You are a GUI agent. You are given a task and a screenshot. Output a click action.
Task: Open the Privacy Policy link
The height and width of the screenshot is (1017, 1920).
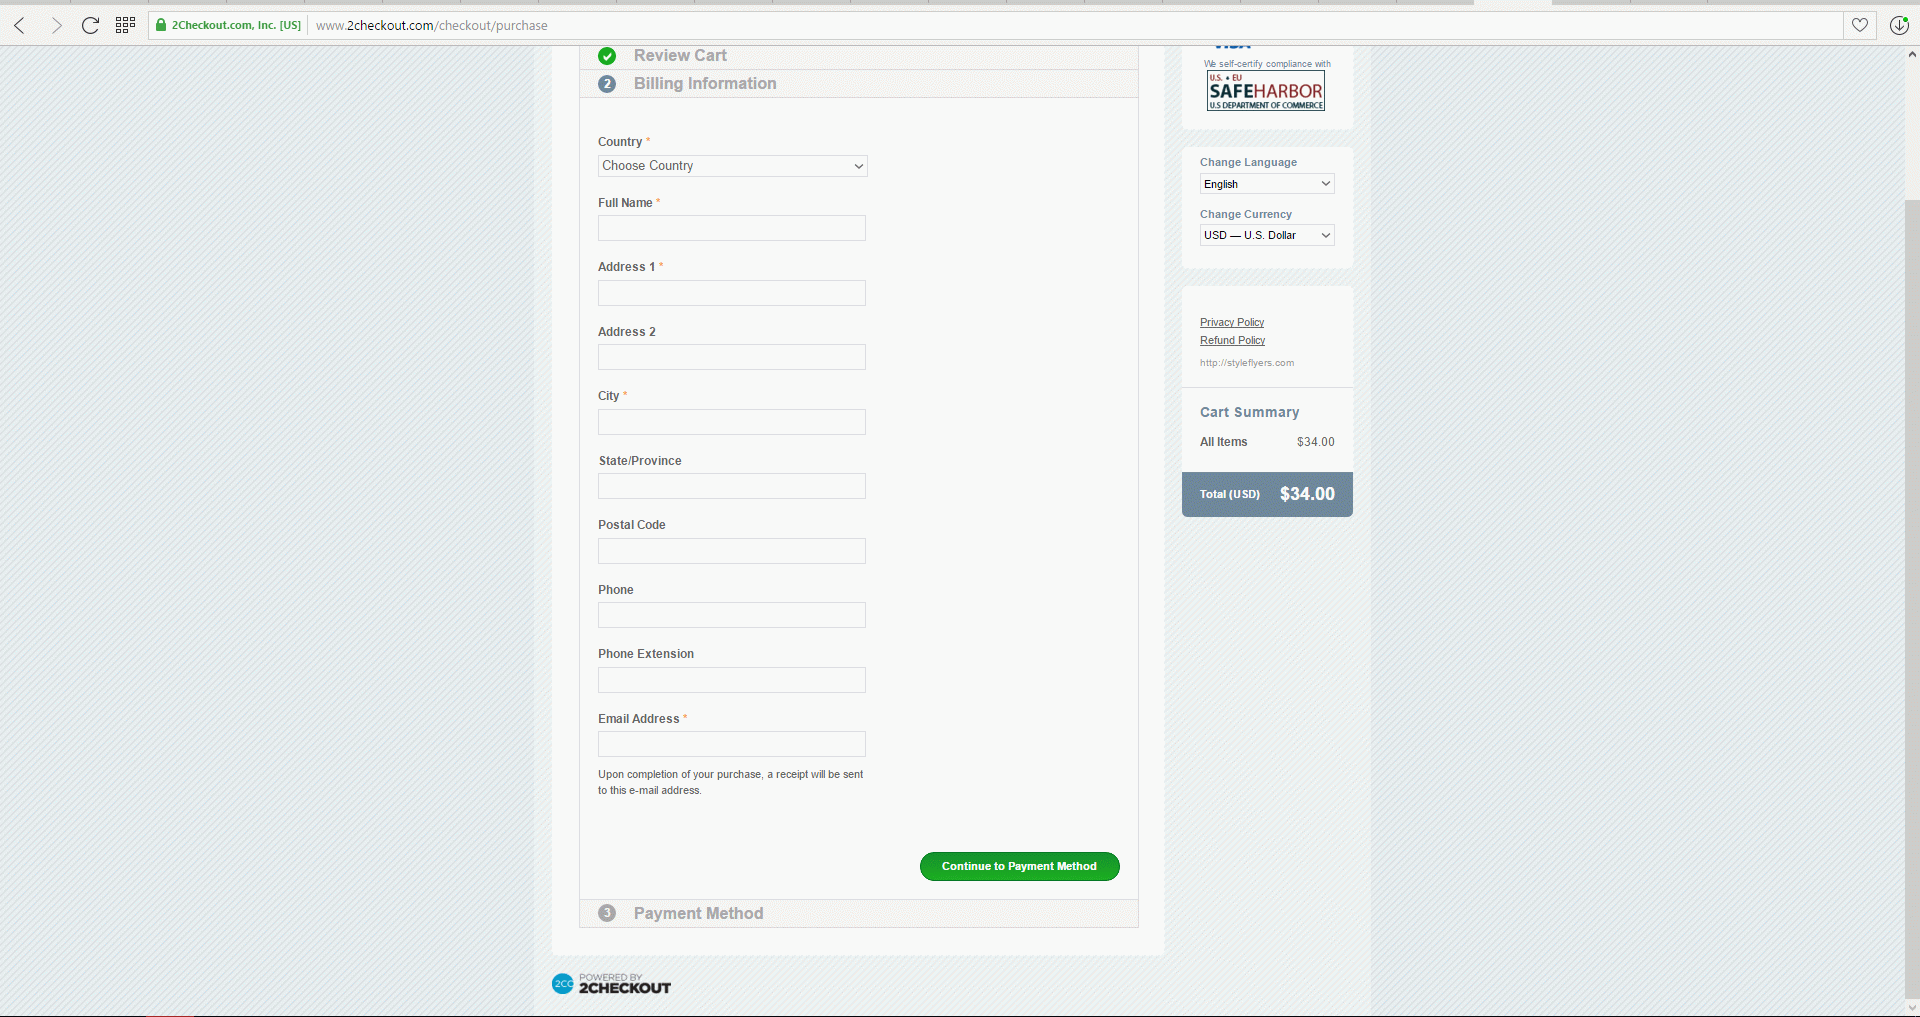(x=1232, y=322)
